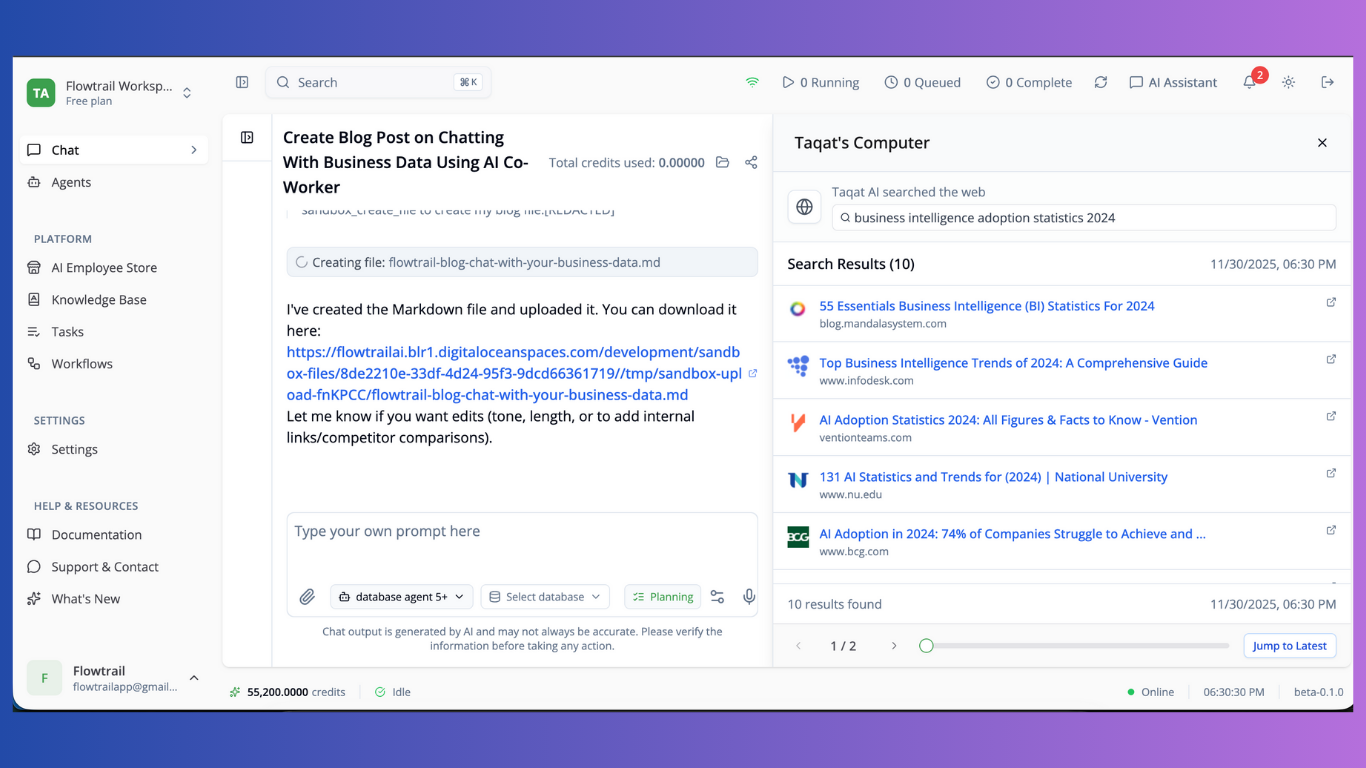Collapse the left sidebar panel toggle
The width and height of the screenshot is (1366, 768).
242,82
